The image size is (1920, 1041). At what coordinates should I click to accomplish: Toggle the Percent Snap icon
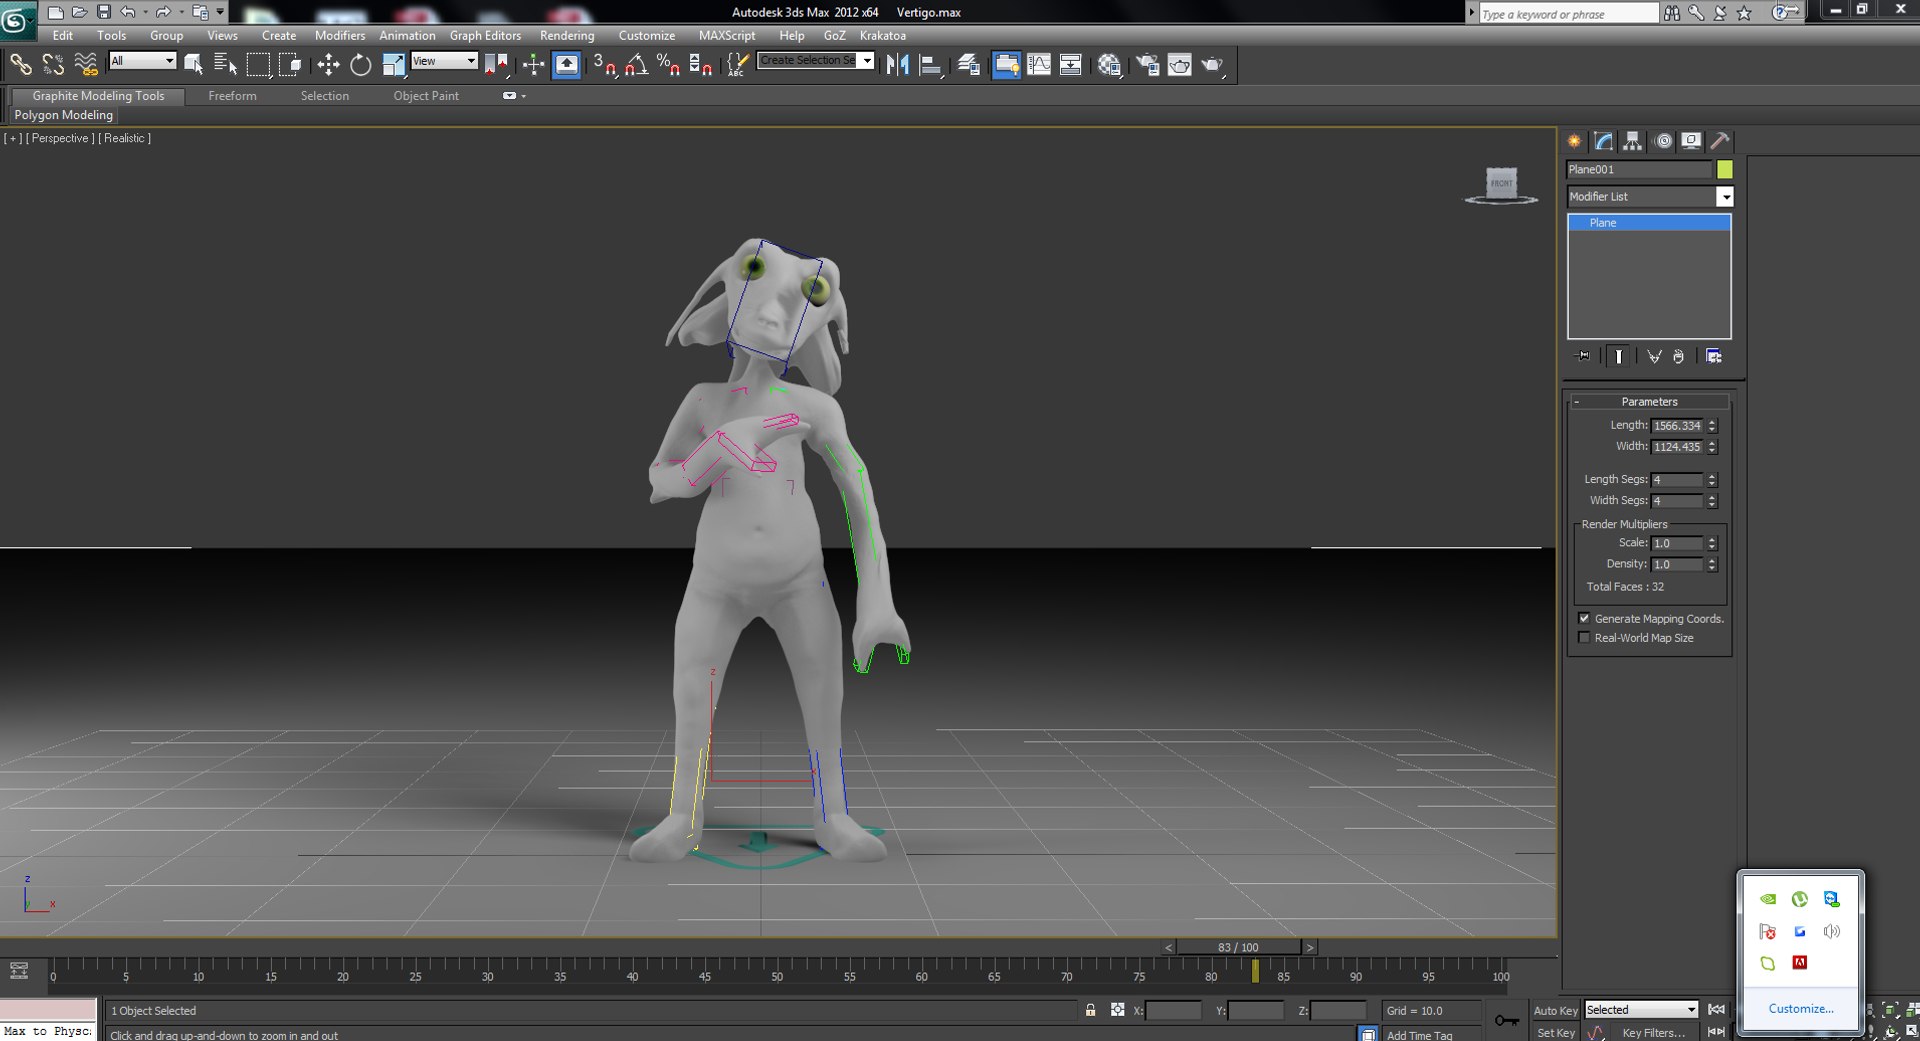tap(668, 65)
